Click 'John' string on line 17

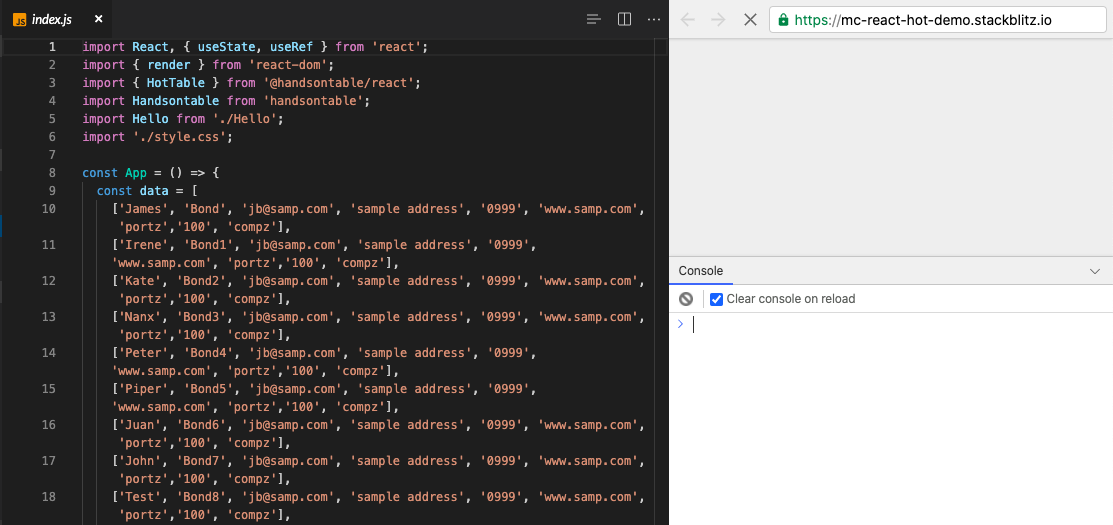(x=140, y=461)
